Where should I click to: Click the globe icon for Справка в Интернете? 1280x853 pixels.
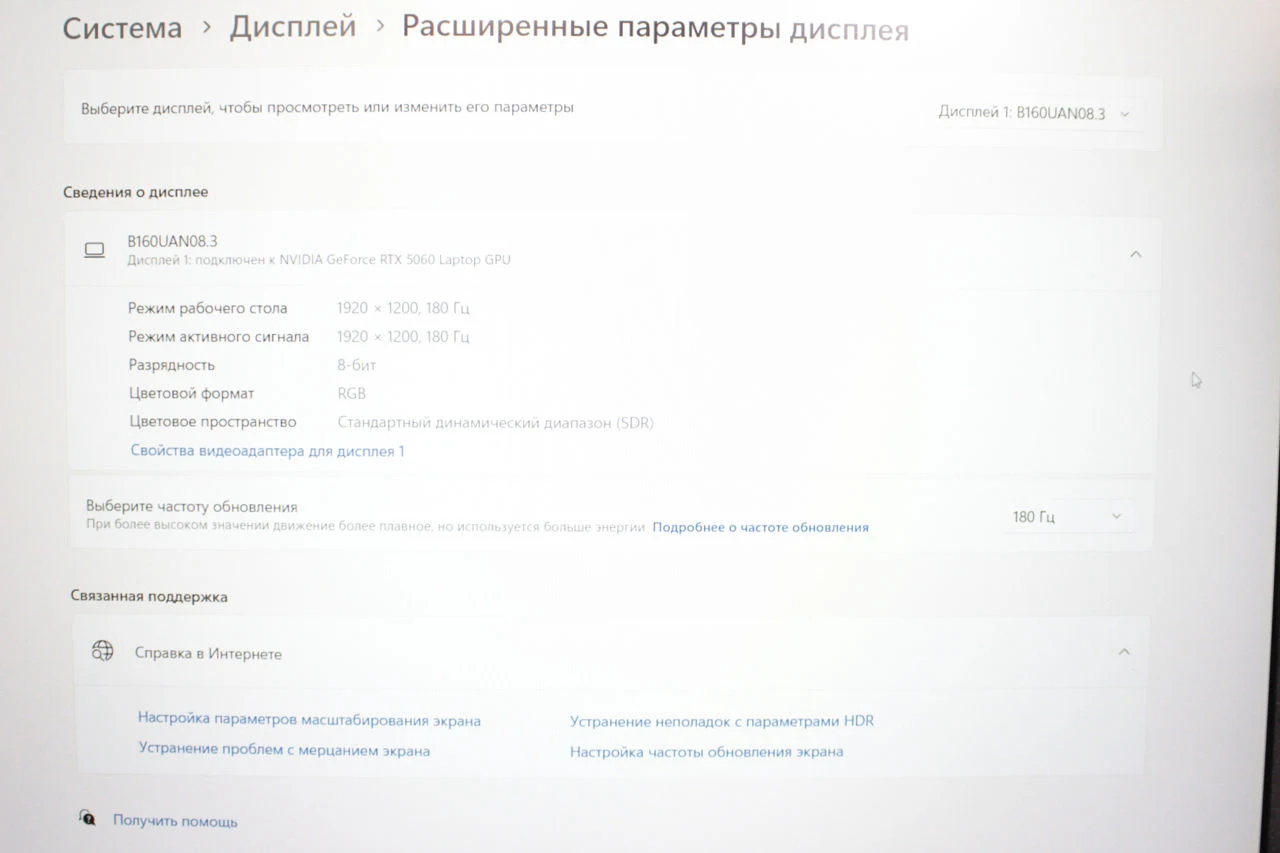click(x=102, y=652)
